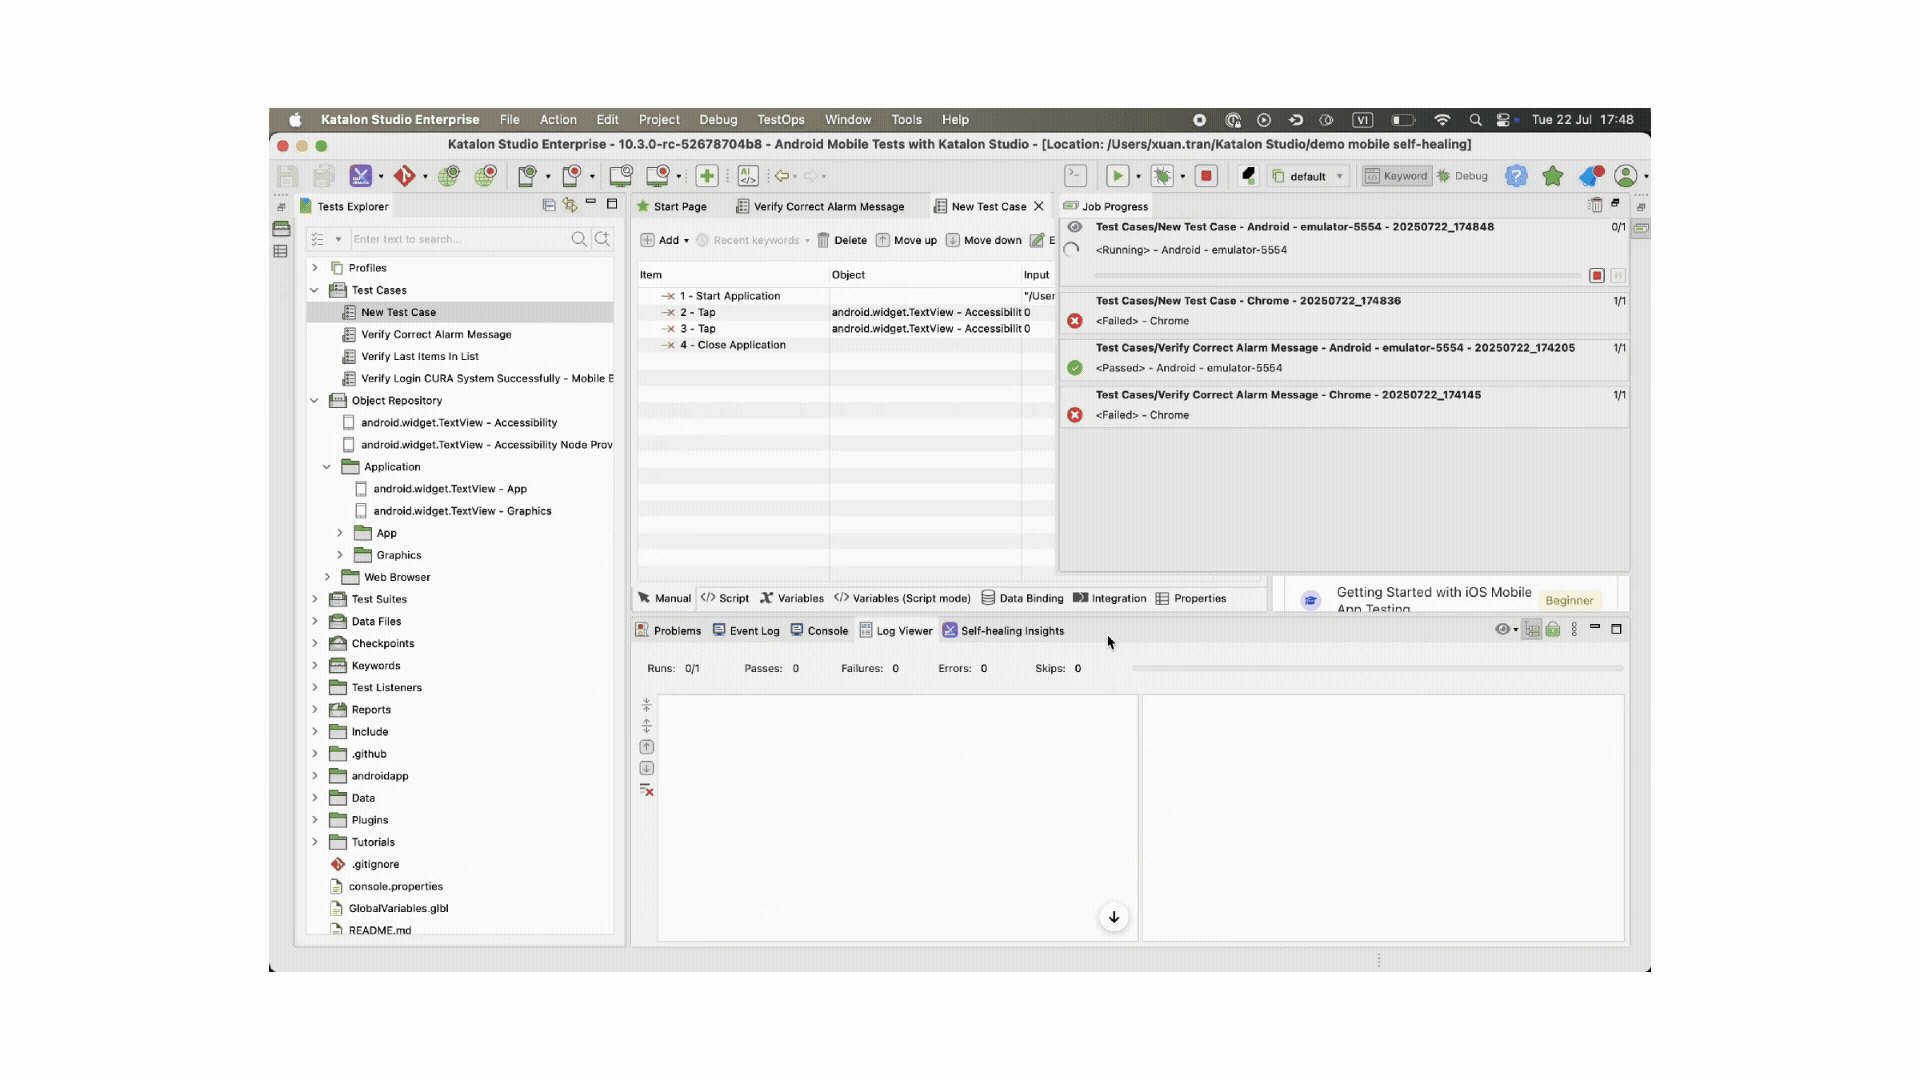Image resolution: width=1920 pixels, height=1080 pixels.
Task: Expand the Test Suites tree node
Action: (x=315, y=599)
